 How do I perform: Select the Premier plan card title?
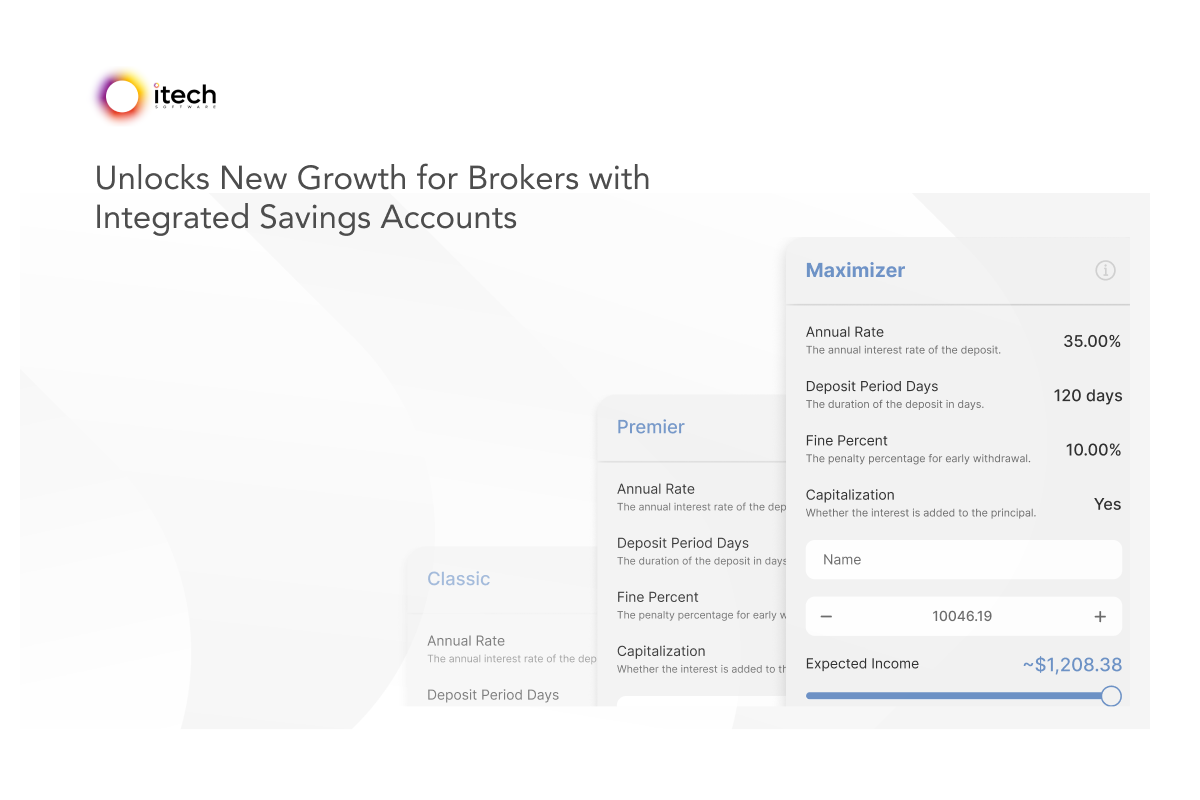click(x=651, y=427)
